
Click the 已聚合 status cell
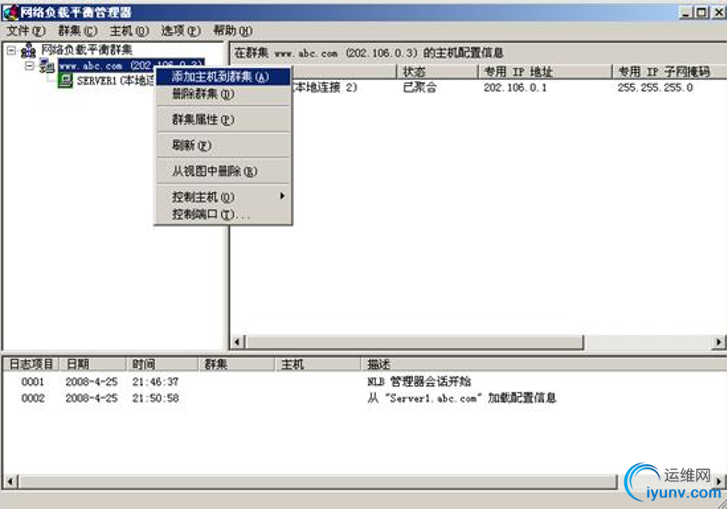[420, 87]
